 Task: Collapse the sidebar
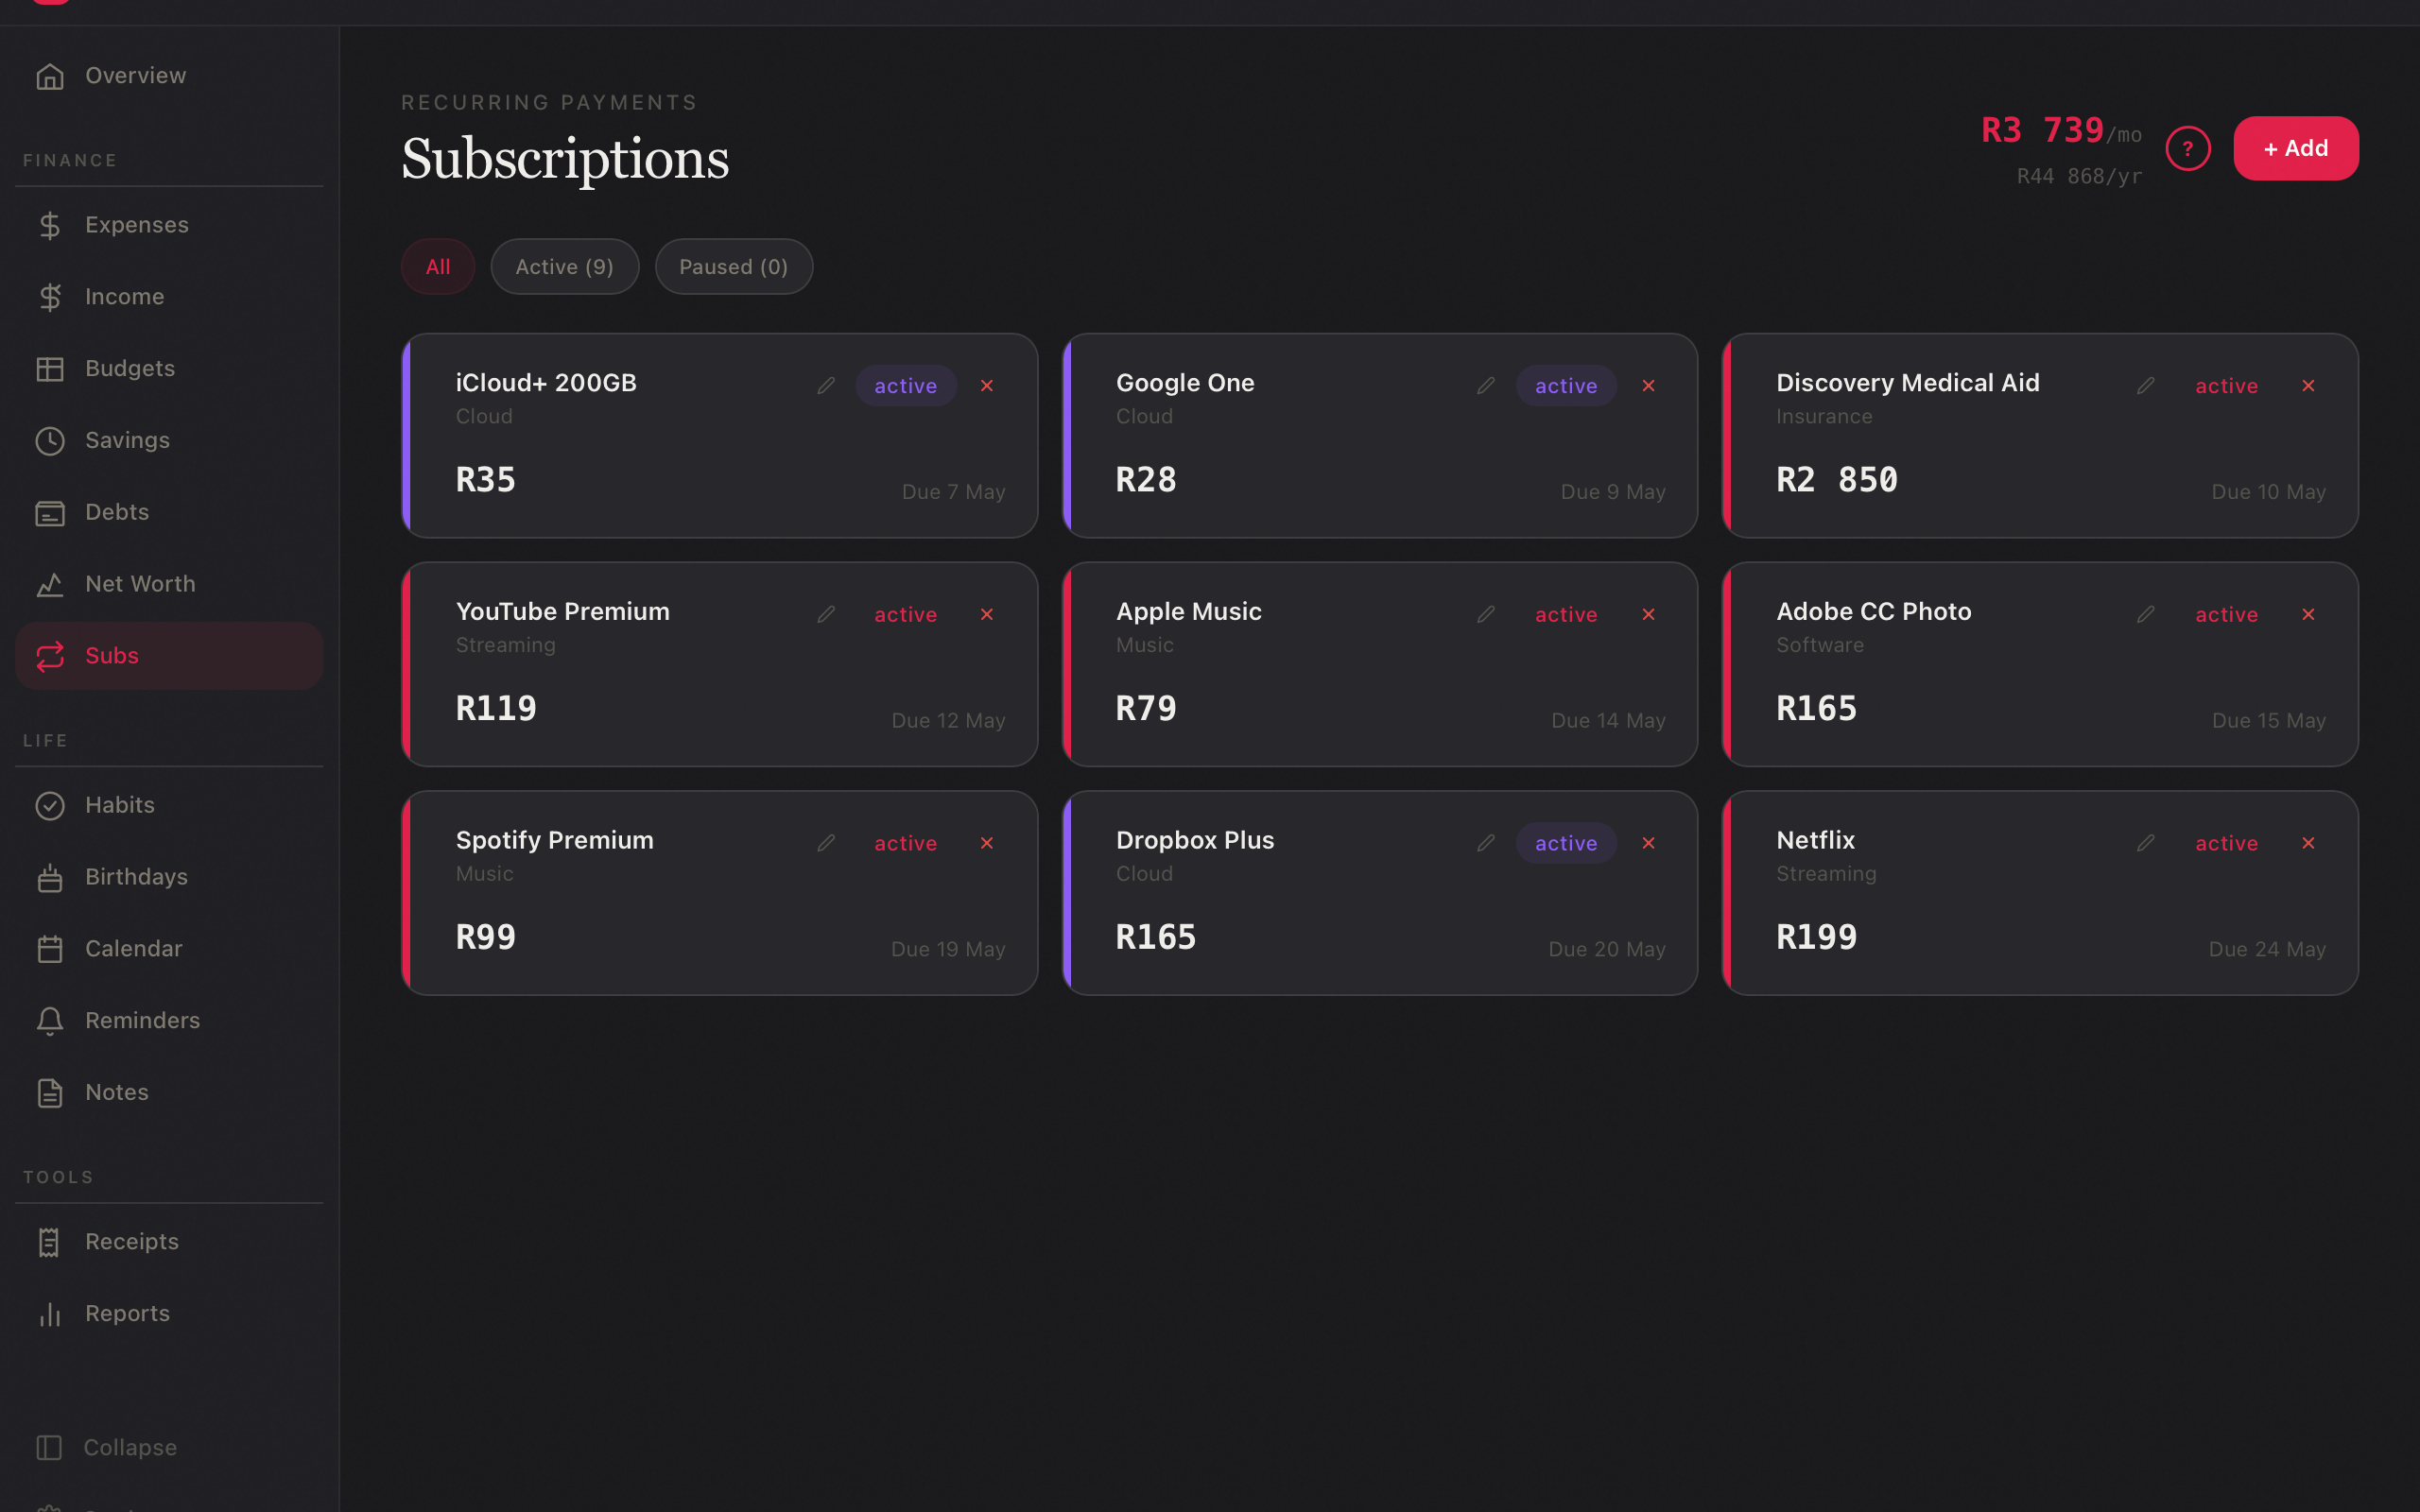click(x=169, y=1448)
